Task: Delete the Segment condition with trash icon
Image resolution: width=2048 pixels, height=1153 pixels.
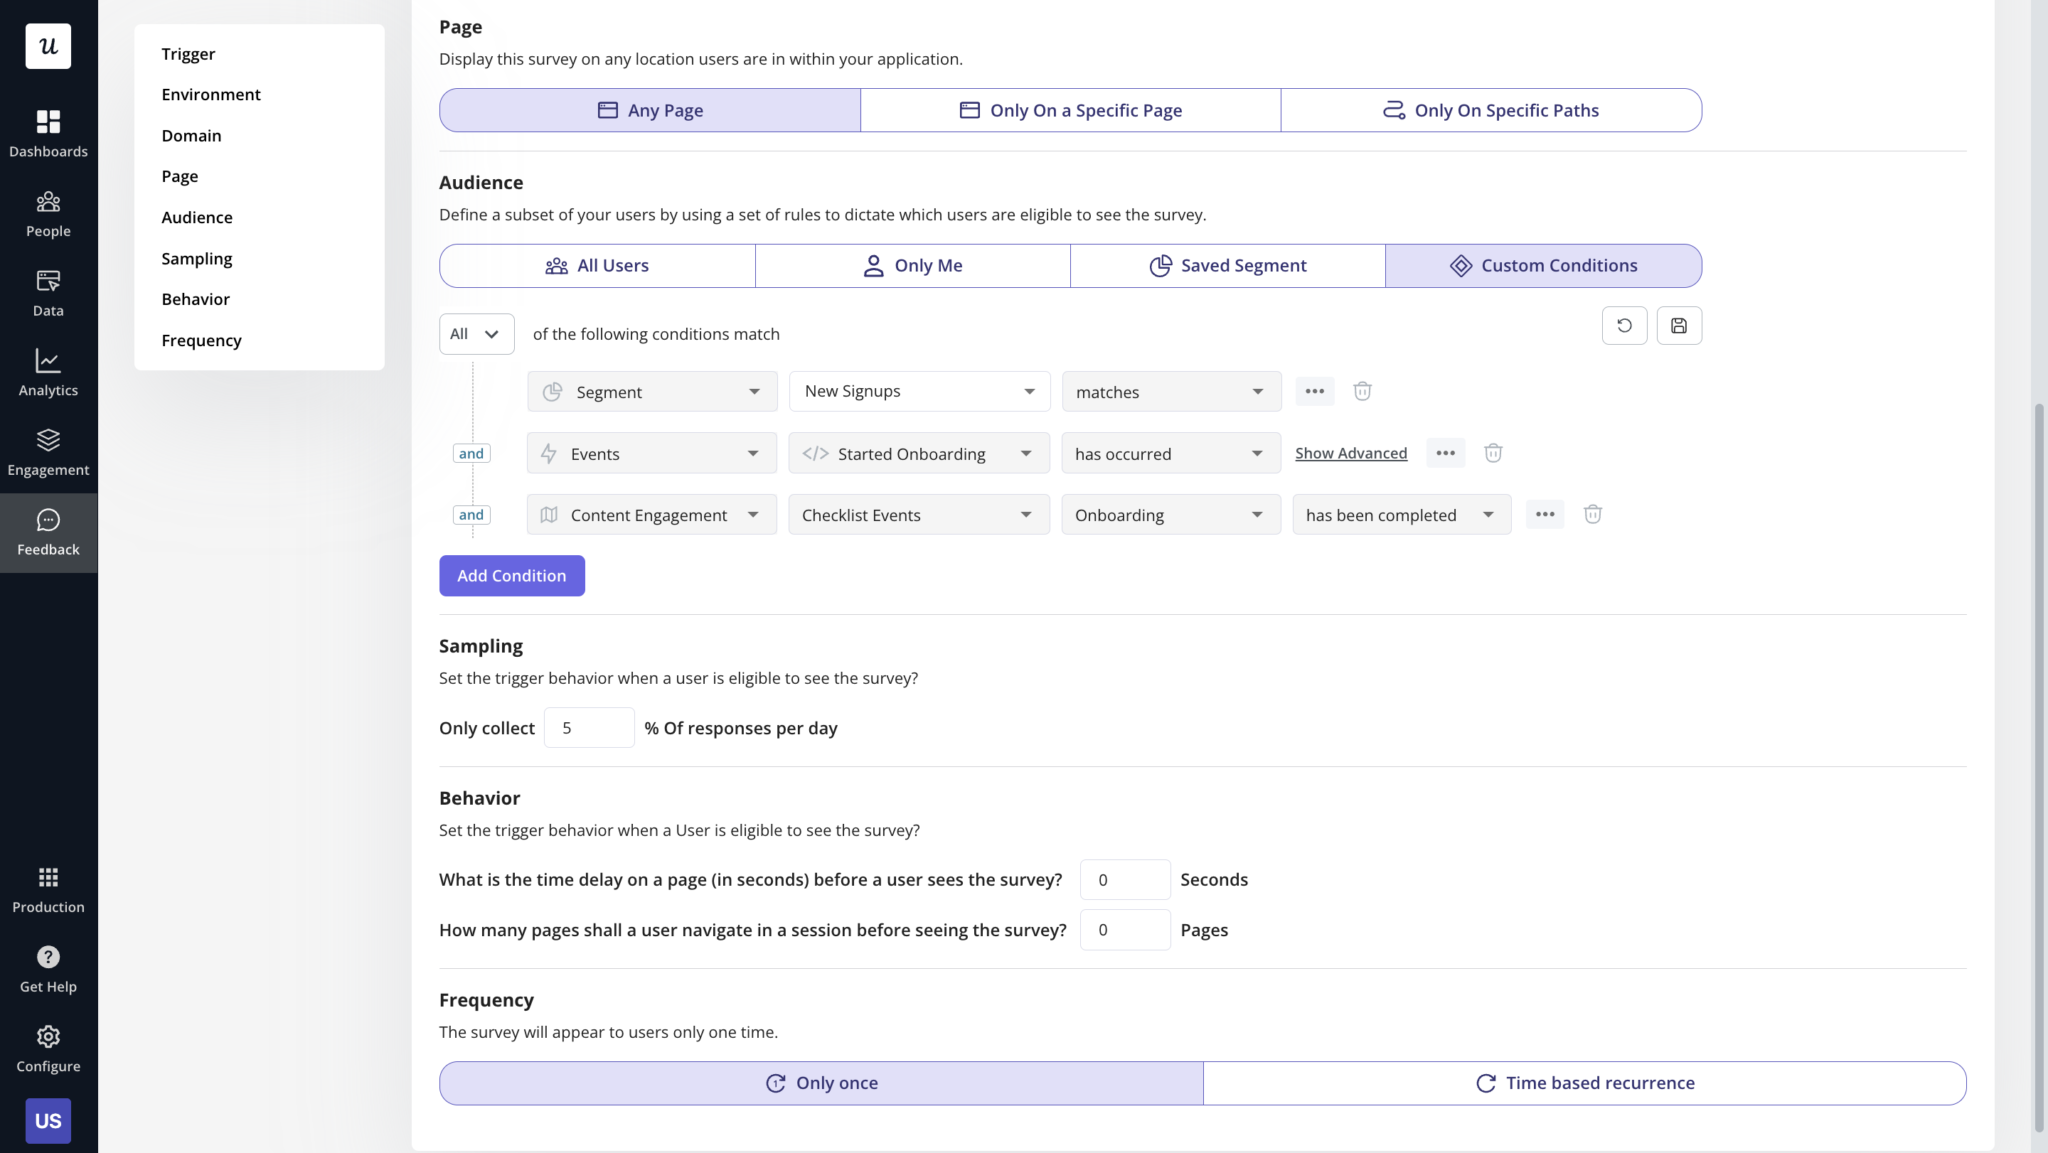Action: tap(1362, 391)
